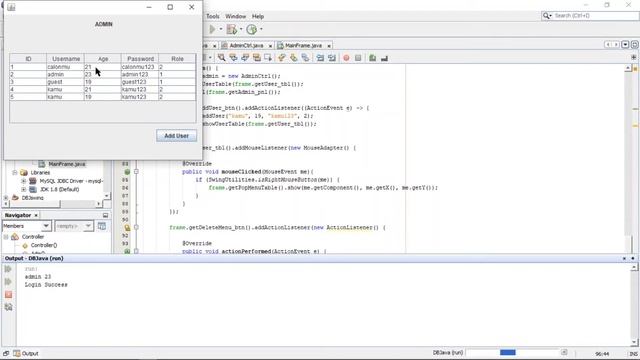
Task: Run the project with the green play icon
Action: tap(212, 29)
